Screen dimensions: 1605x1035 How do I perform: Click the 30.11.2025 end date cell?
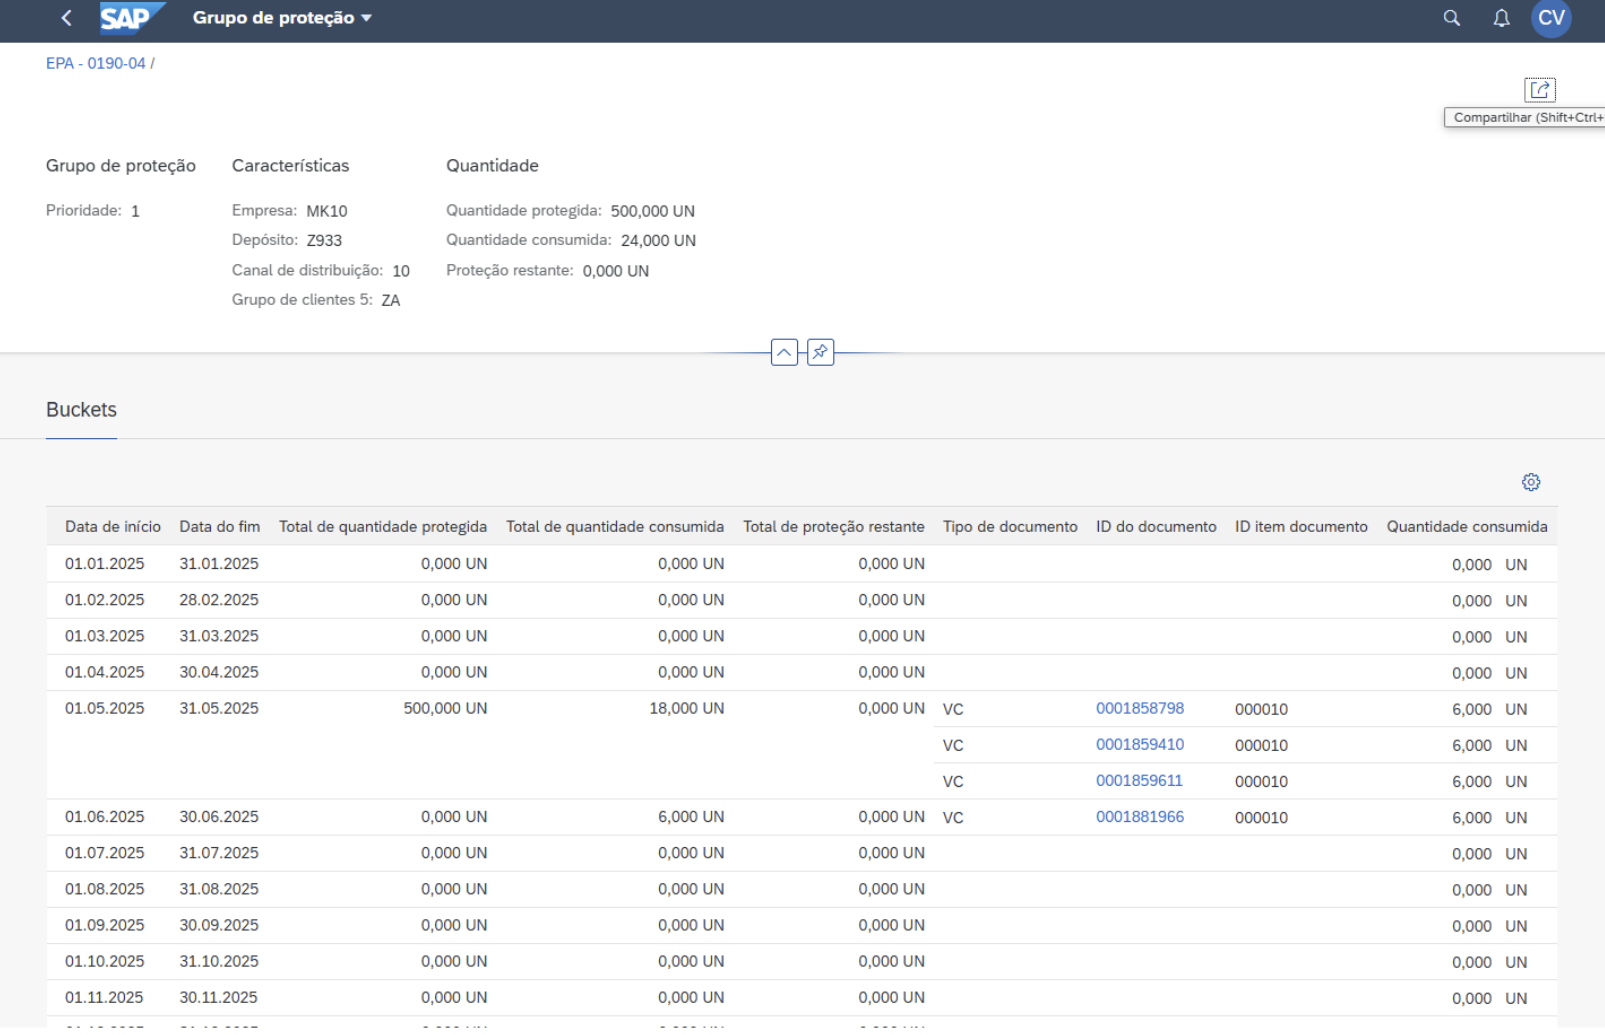219,996
